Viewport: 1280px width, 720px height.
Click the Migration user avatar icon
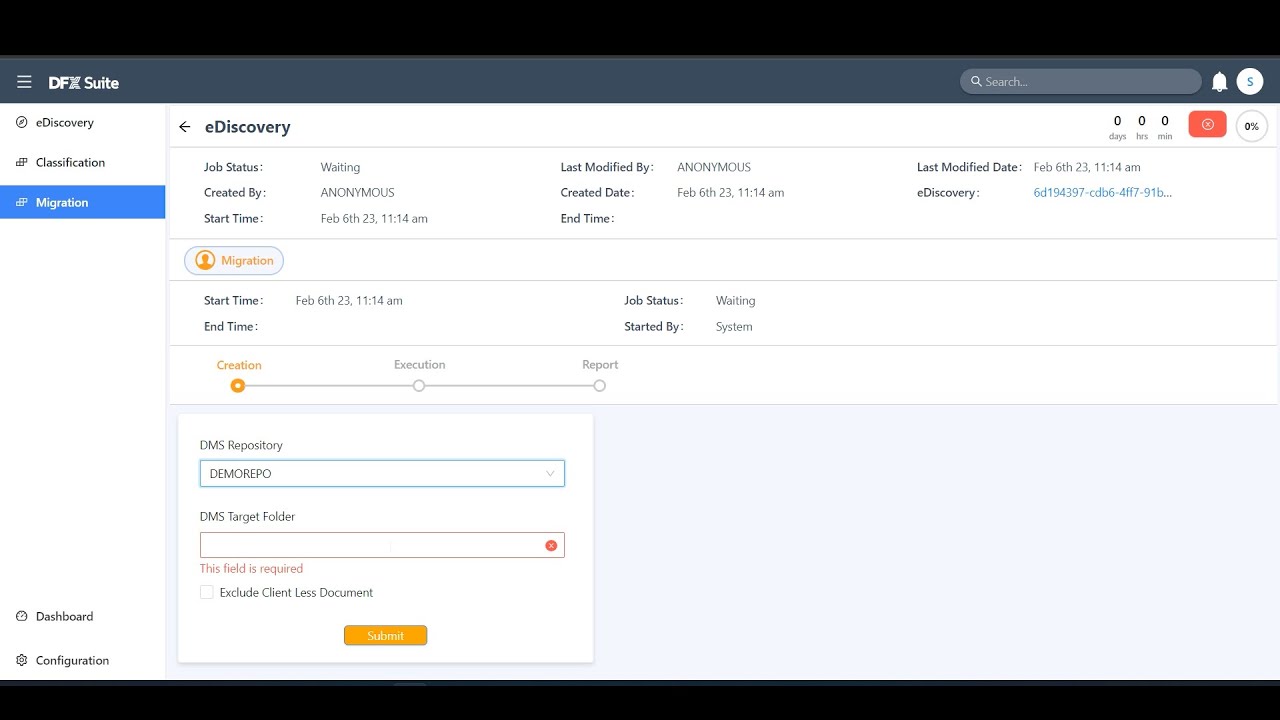205,261
